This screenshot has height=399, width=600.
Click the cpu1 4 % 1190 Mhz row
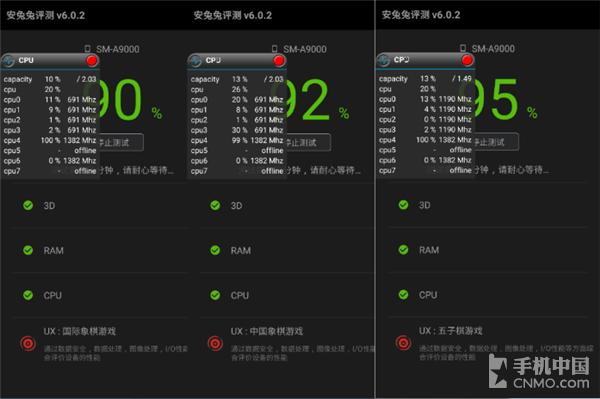pos(425,109)
